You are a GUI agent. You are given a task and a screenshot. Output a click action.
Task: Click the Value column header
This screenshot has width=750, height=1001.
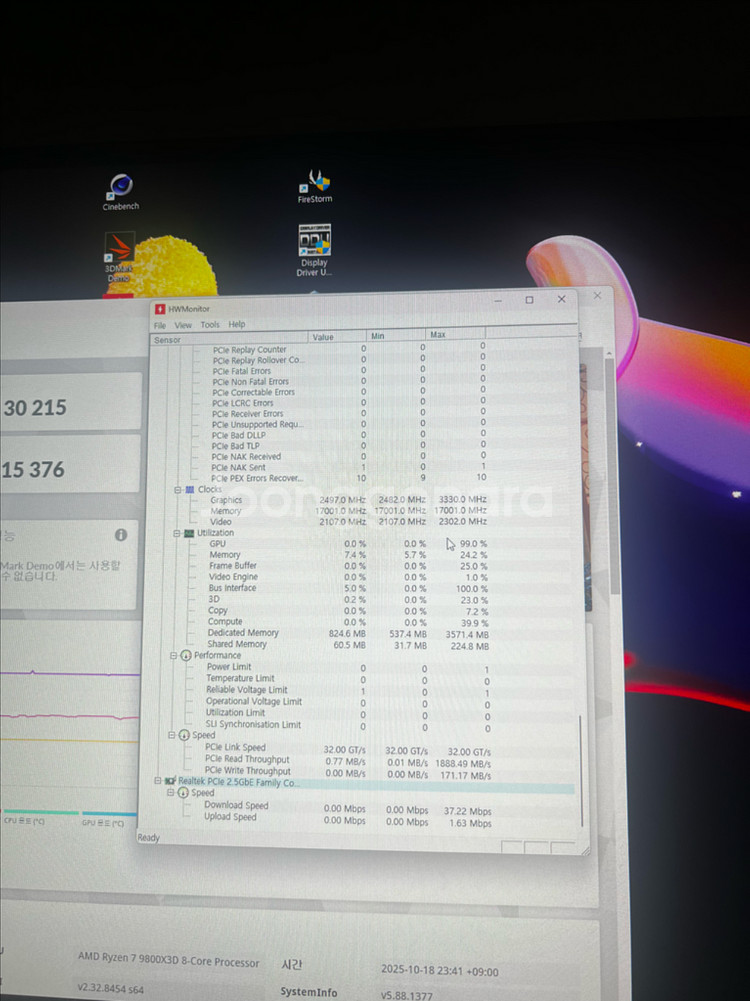click(323, 337)
